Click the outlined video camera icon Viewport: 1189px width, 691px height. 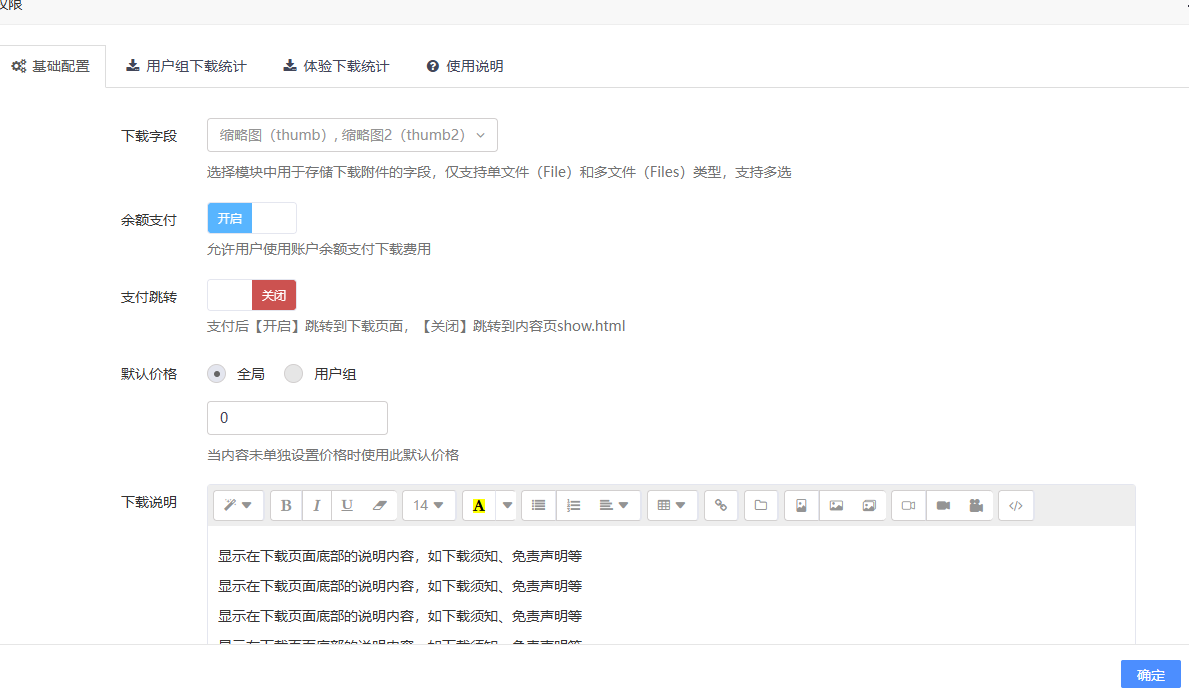(908, 505)
